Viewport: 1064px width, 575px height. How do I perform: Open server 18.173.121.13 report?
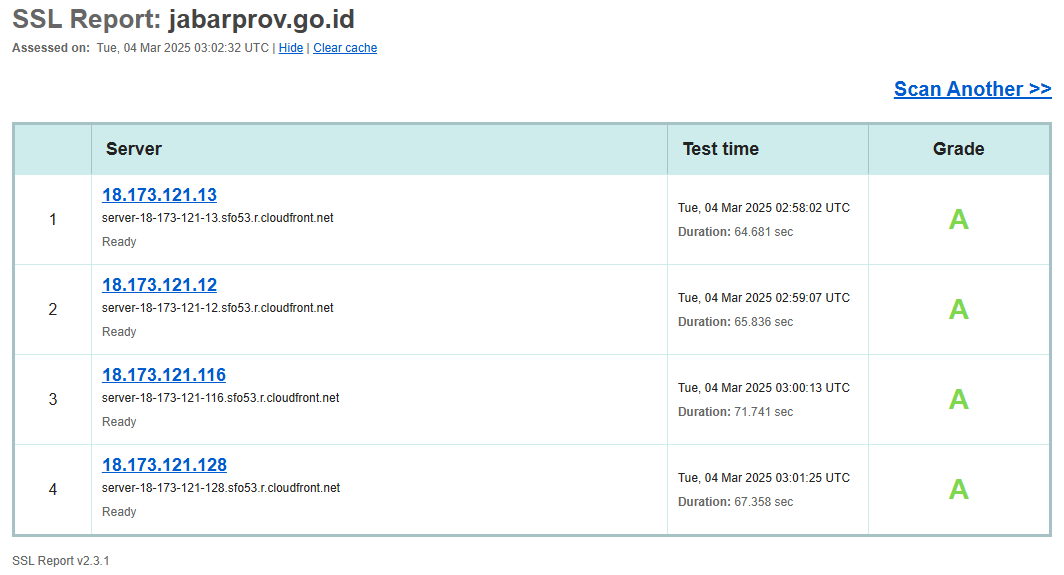[x=159, y=195]
